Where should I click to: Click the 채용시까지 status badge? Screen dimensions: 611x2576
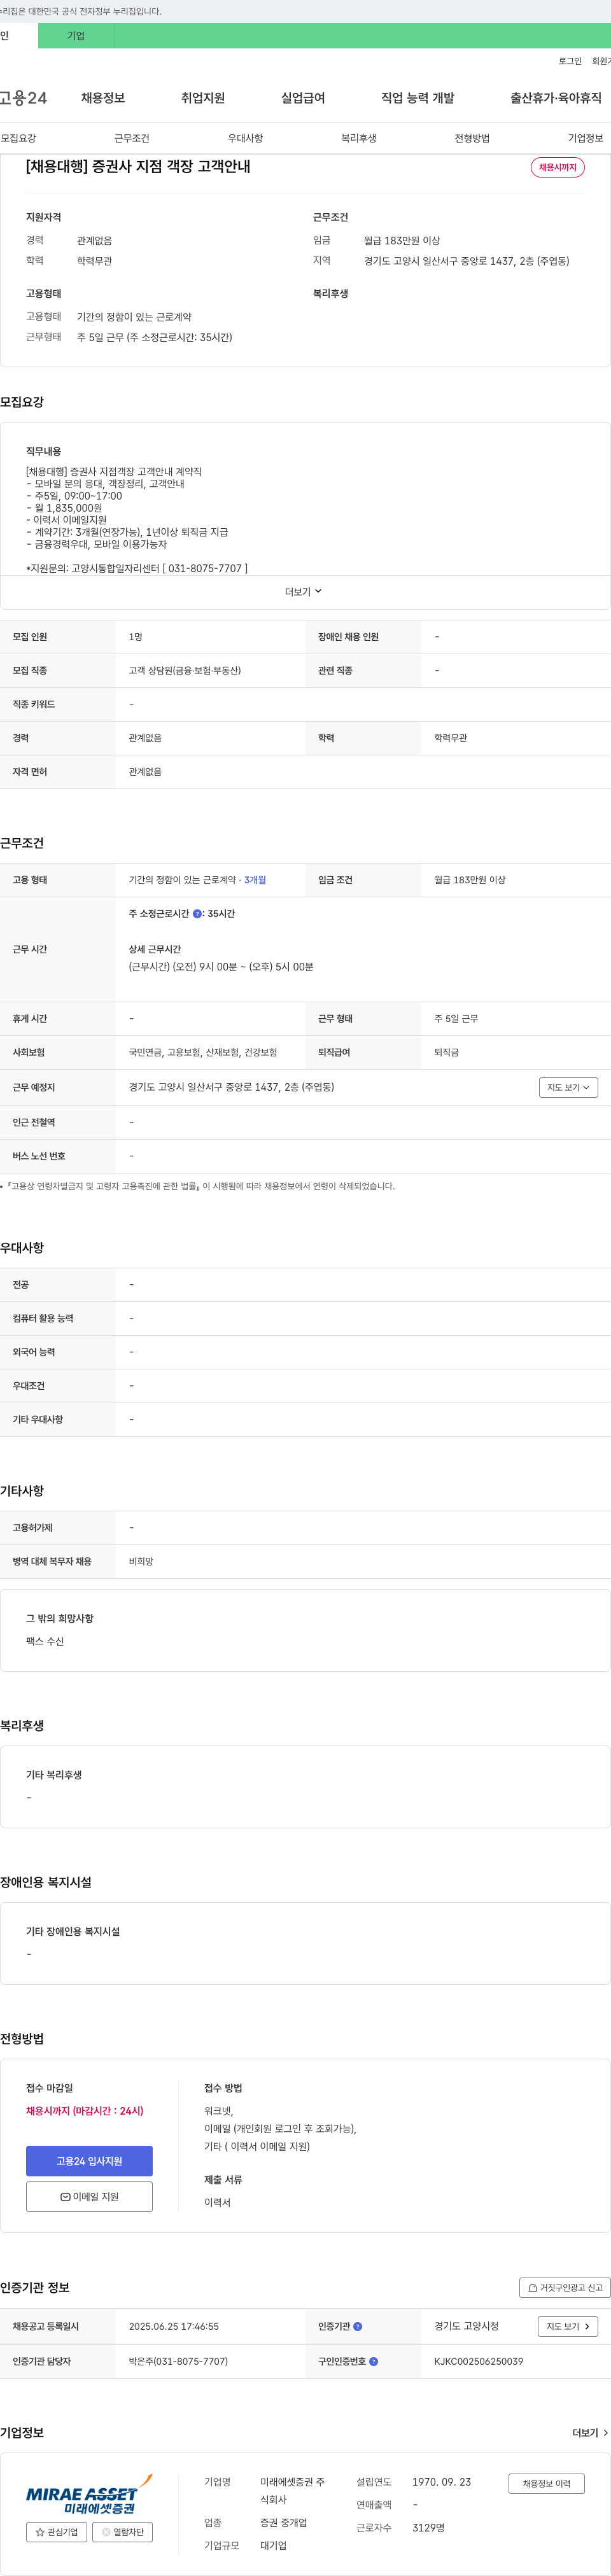[x=557, y=167]
